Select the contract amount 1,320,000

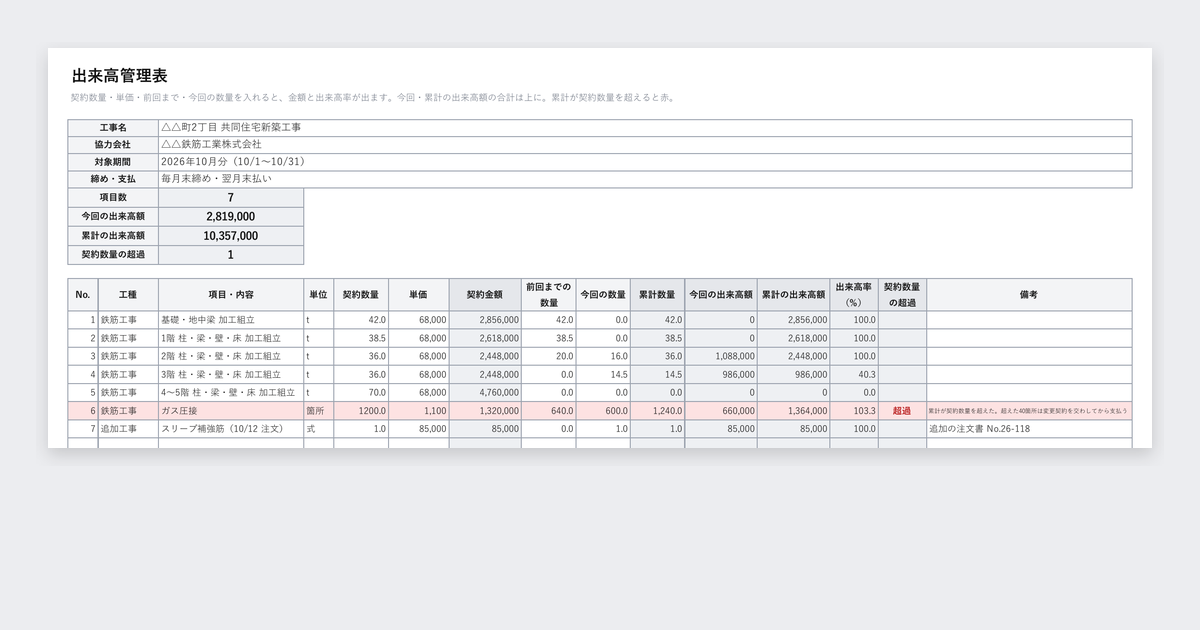pyautogui.click(x=485, y=410)
